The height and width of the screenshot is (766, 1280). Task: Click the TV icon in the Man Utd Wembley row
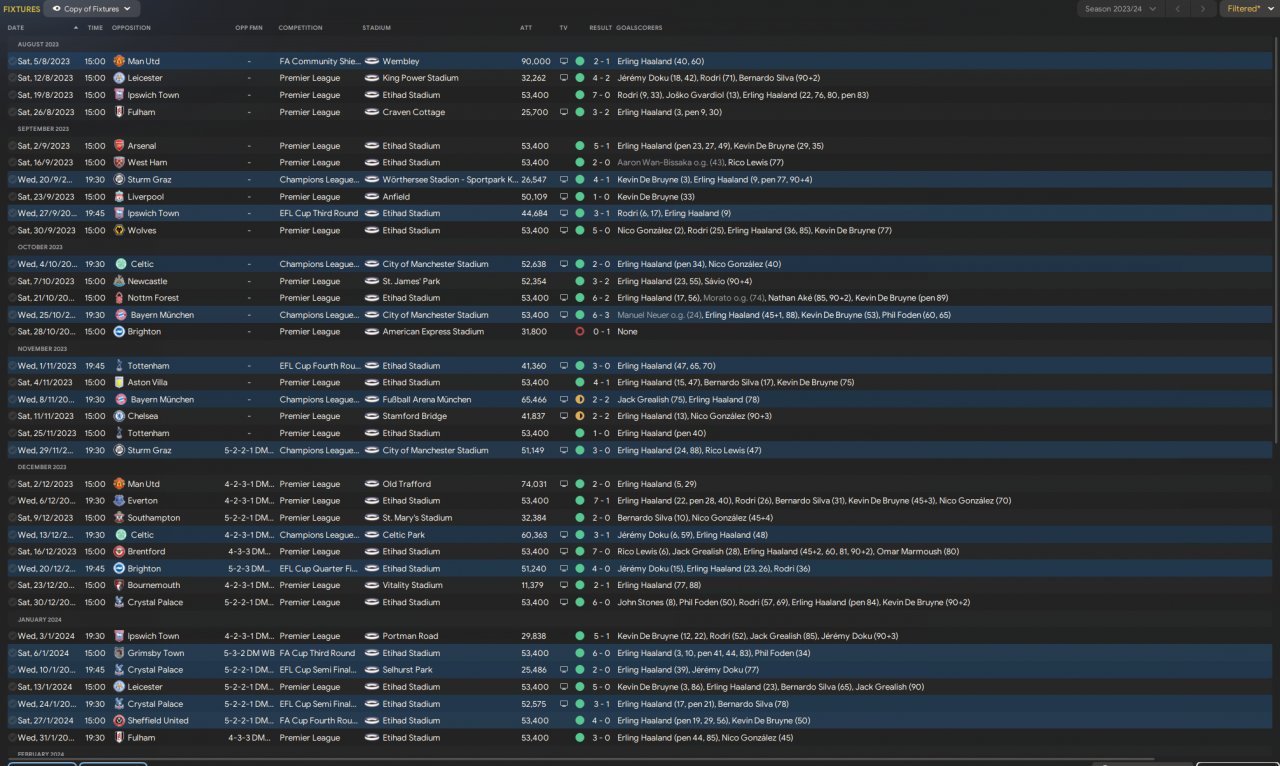click(564, 61)
